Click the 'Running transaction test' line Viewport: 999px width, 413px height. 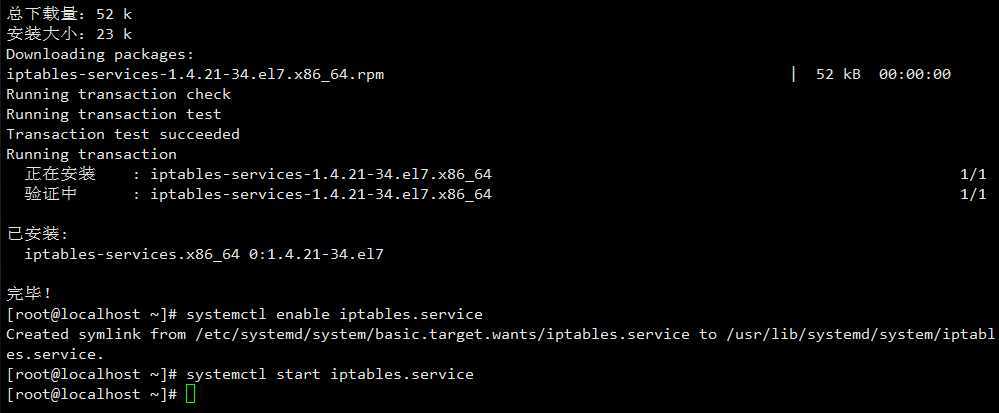pyautogui.click(x=114, y=114)
